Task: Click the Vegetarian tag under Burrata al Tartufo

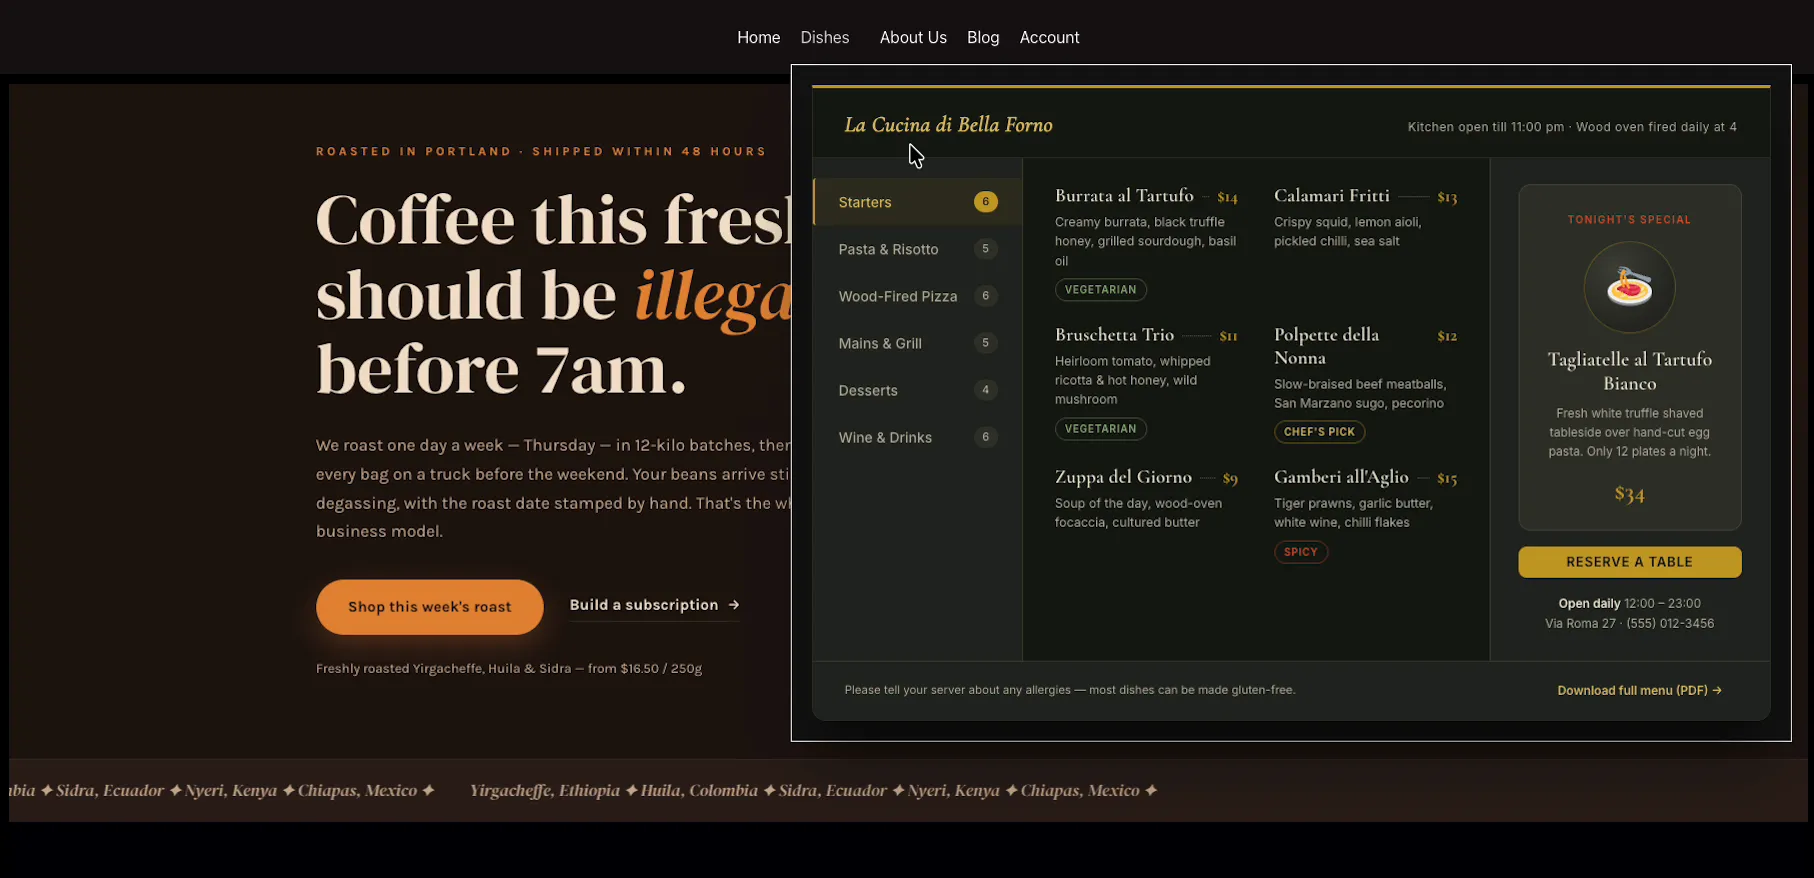Action: (1100, 290)
